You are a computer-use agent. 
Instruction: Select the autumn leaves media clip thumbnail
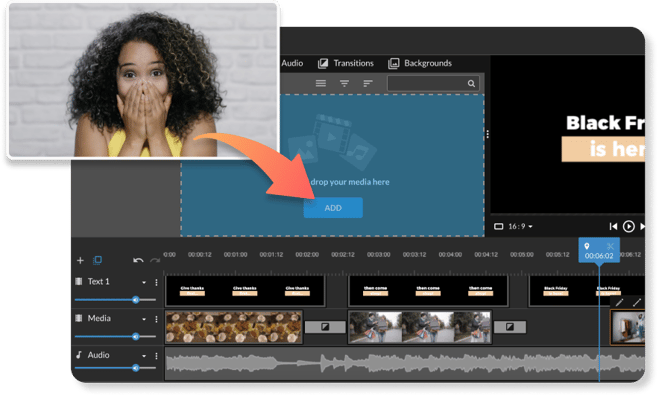pyautogui.click(x=234, y=327)
